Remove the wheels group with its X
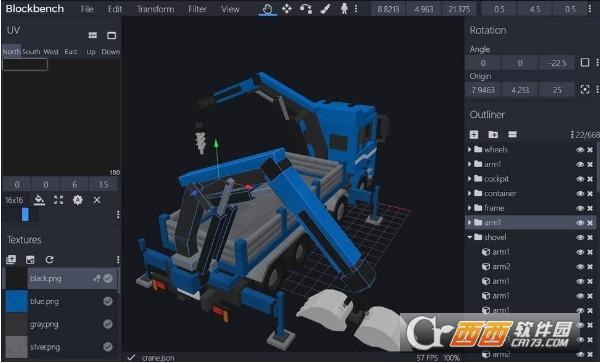Viewport: 600px width, 363px height. pyautogui.click(x=590, y=150)
